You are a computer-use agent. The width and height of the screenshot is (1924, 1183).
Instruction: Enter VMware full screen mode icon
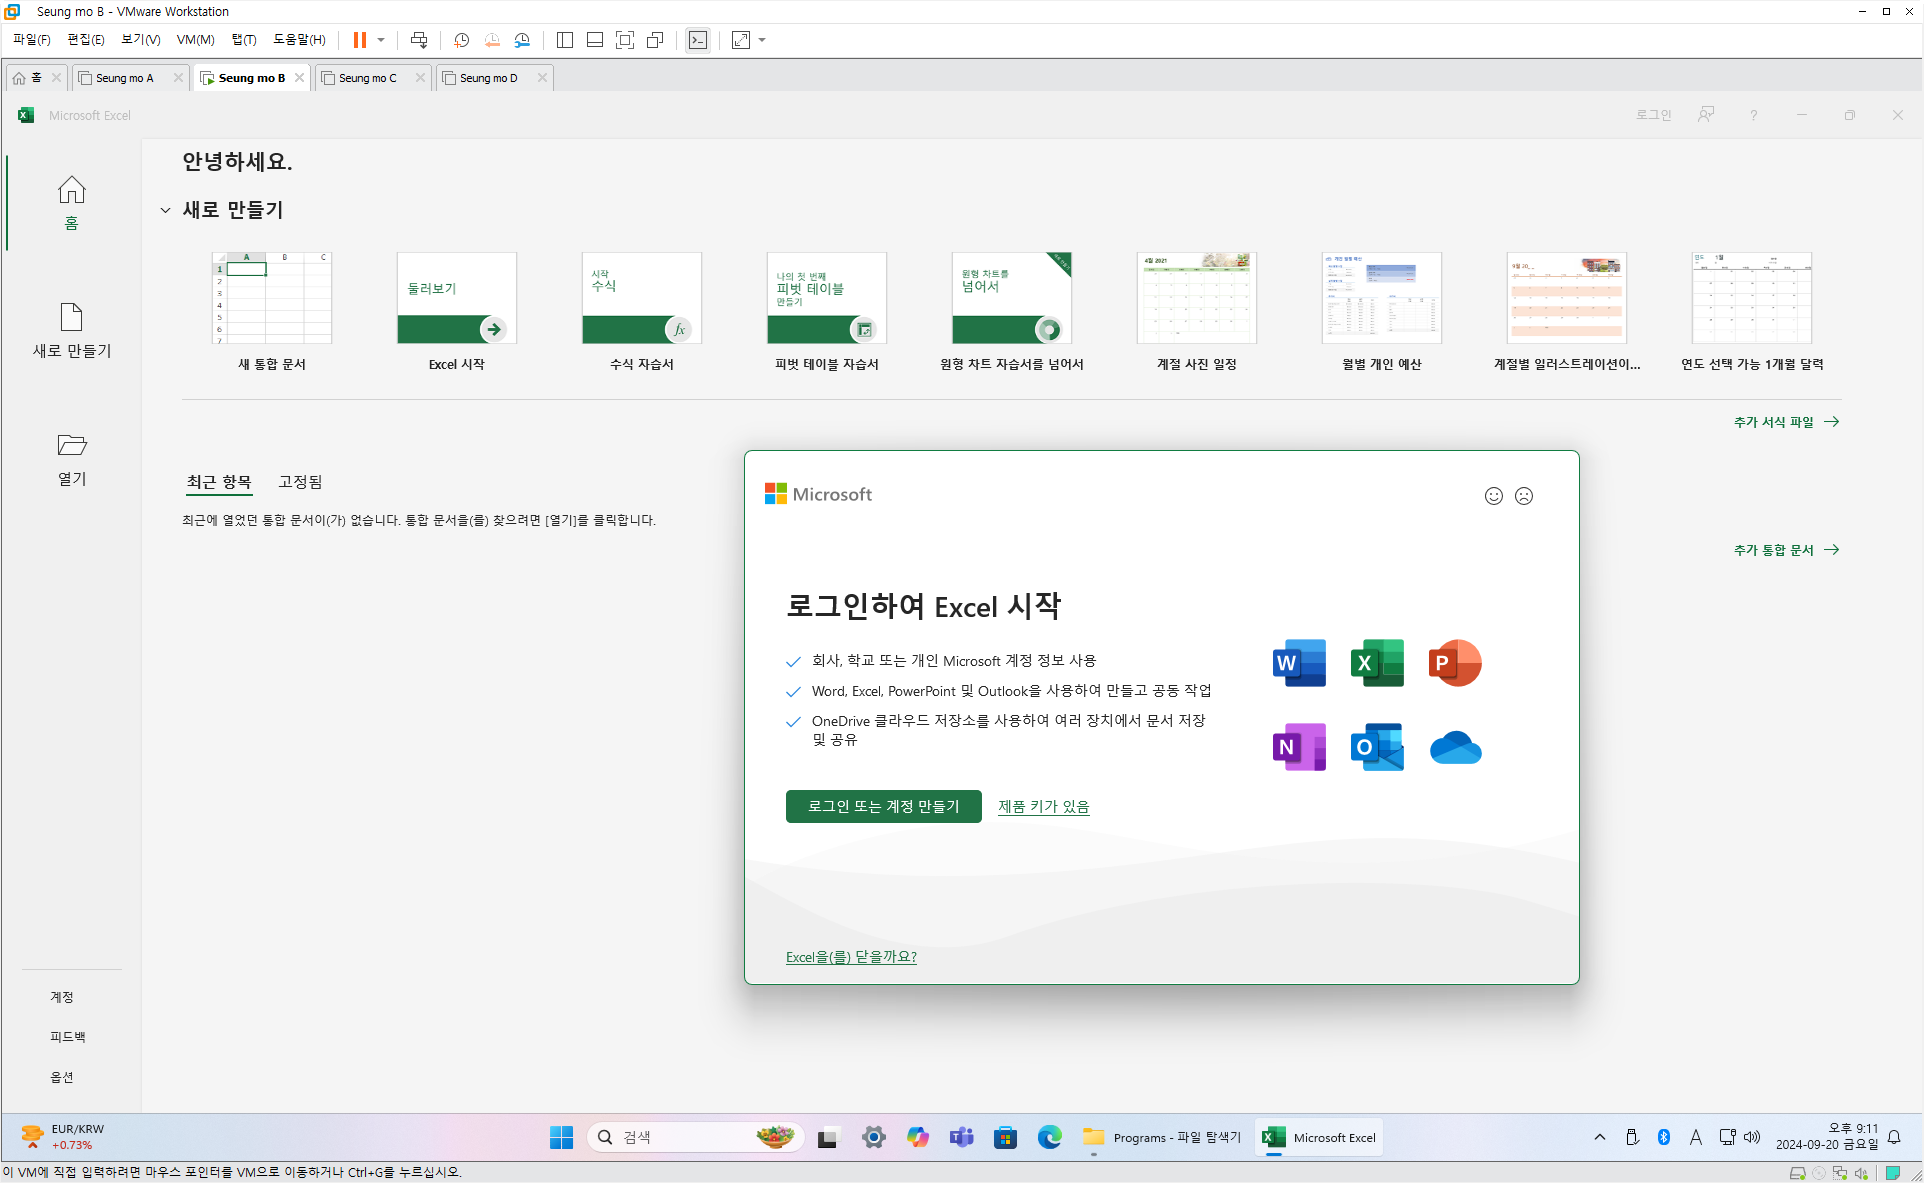click(x=625, y=40)
